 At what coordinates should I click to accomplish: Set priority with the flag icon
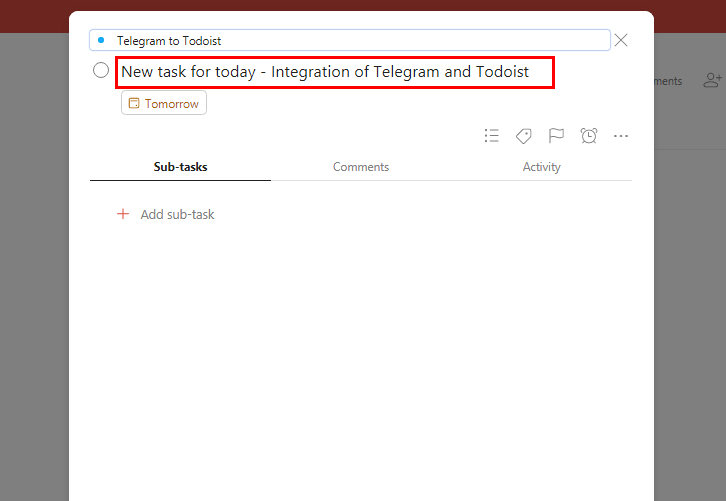[556, 136]
